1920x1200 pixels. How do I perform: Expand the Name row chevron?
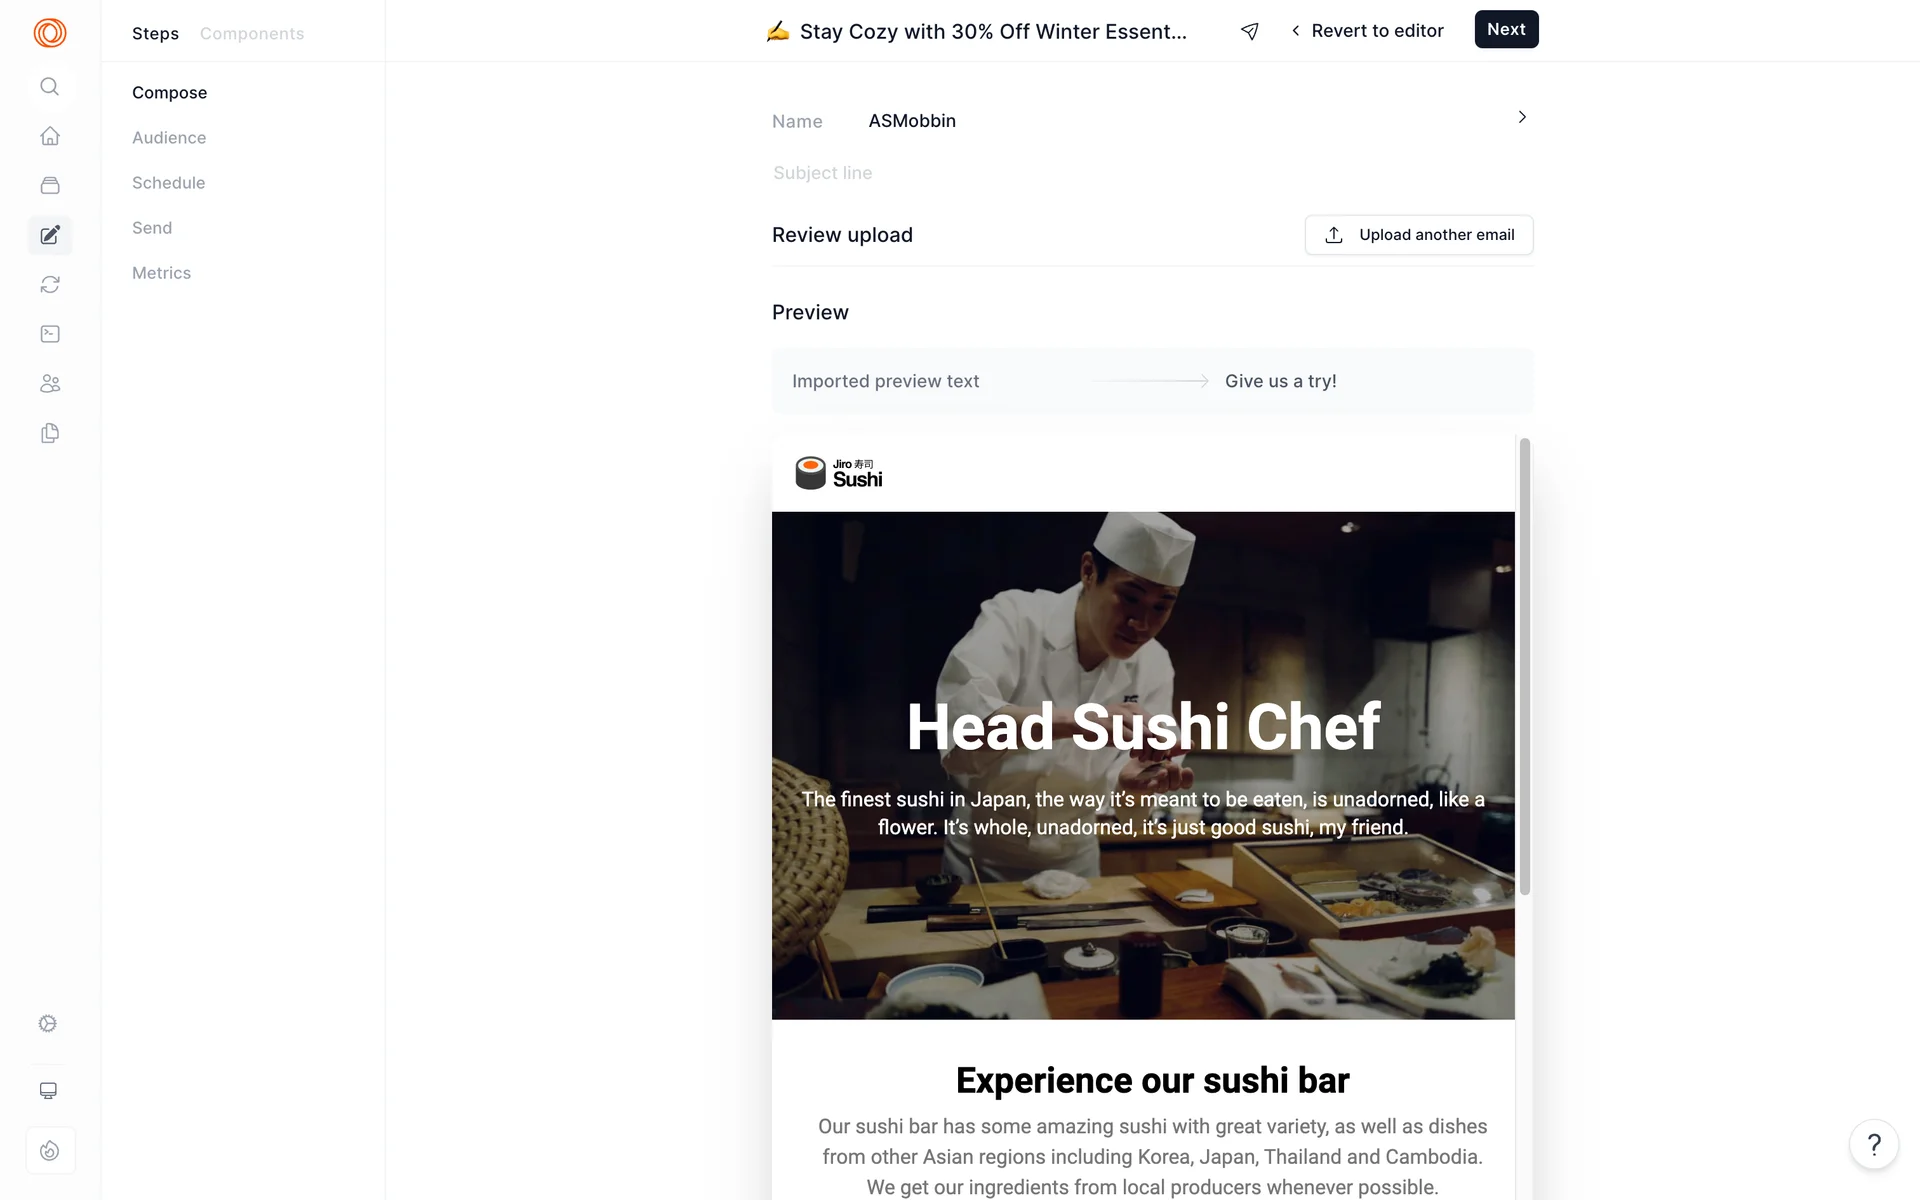(1522, 117)
